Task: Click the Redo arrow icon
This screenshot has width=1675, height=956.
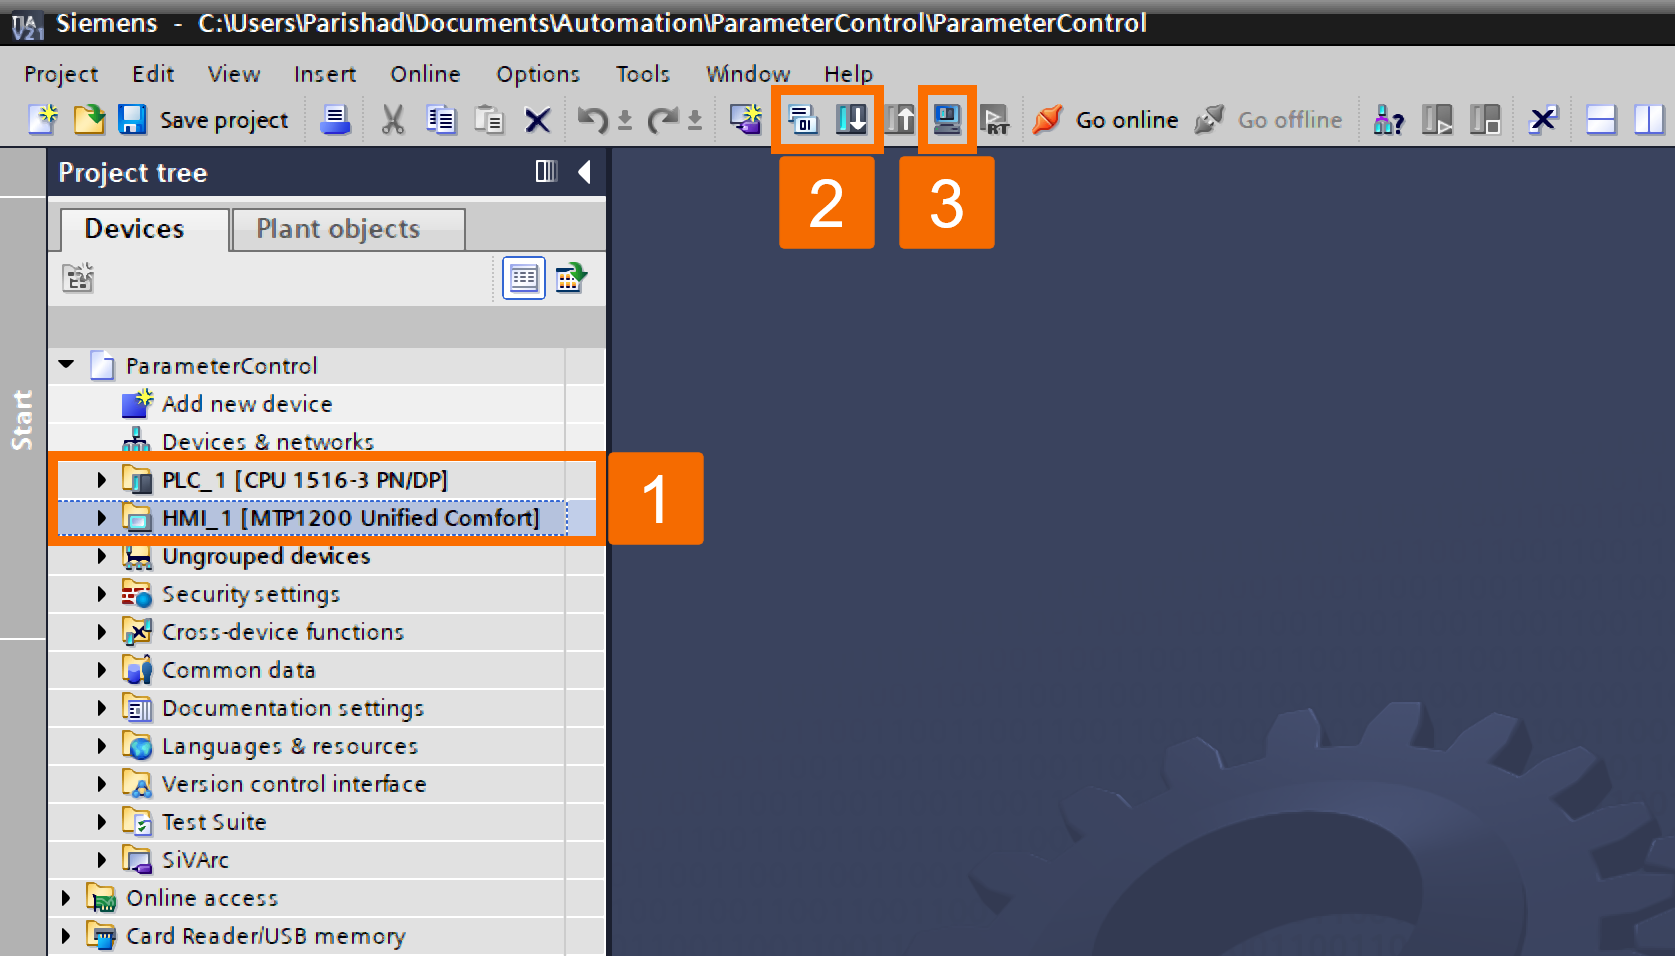Action: (662, 120)
